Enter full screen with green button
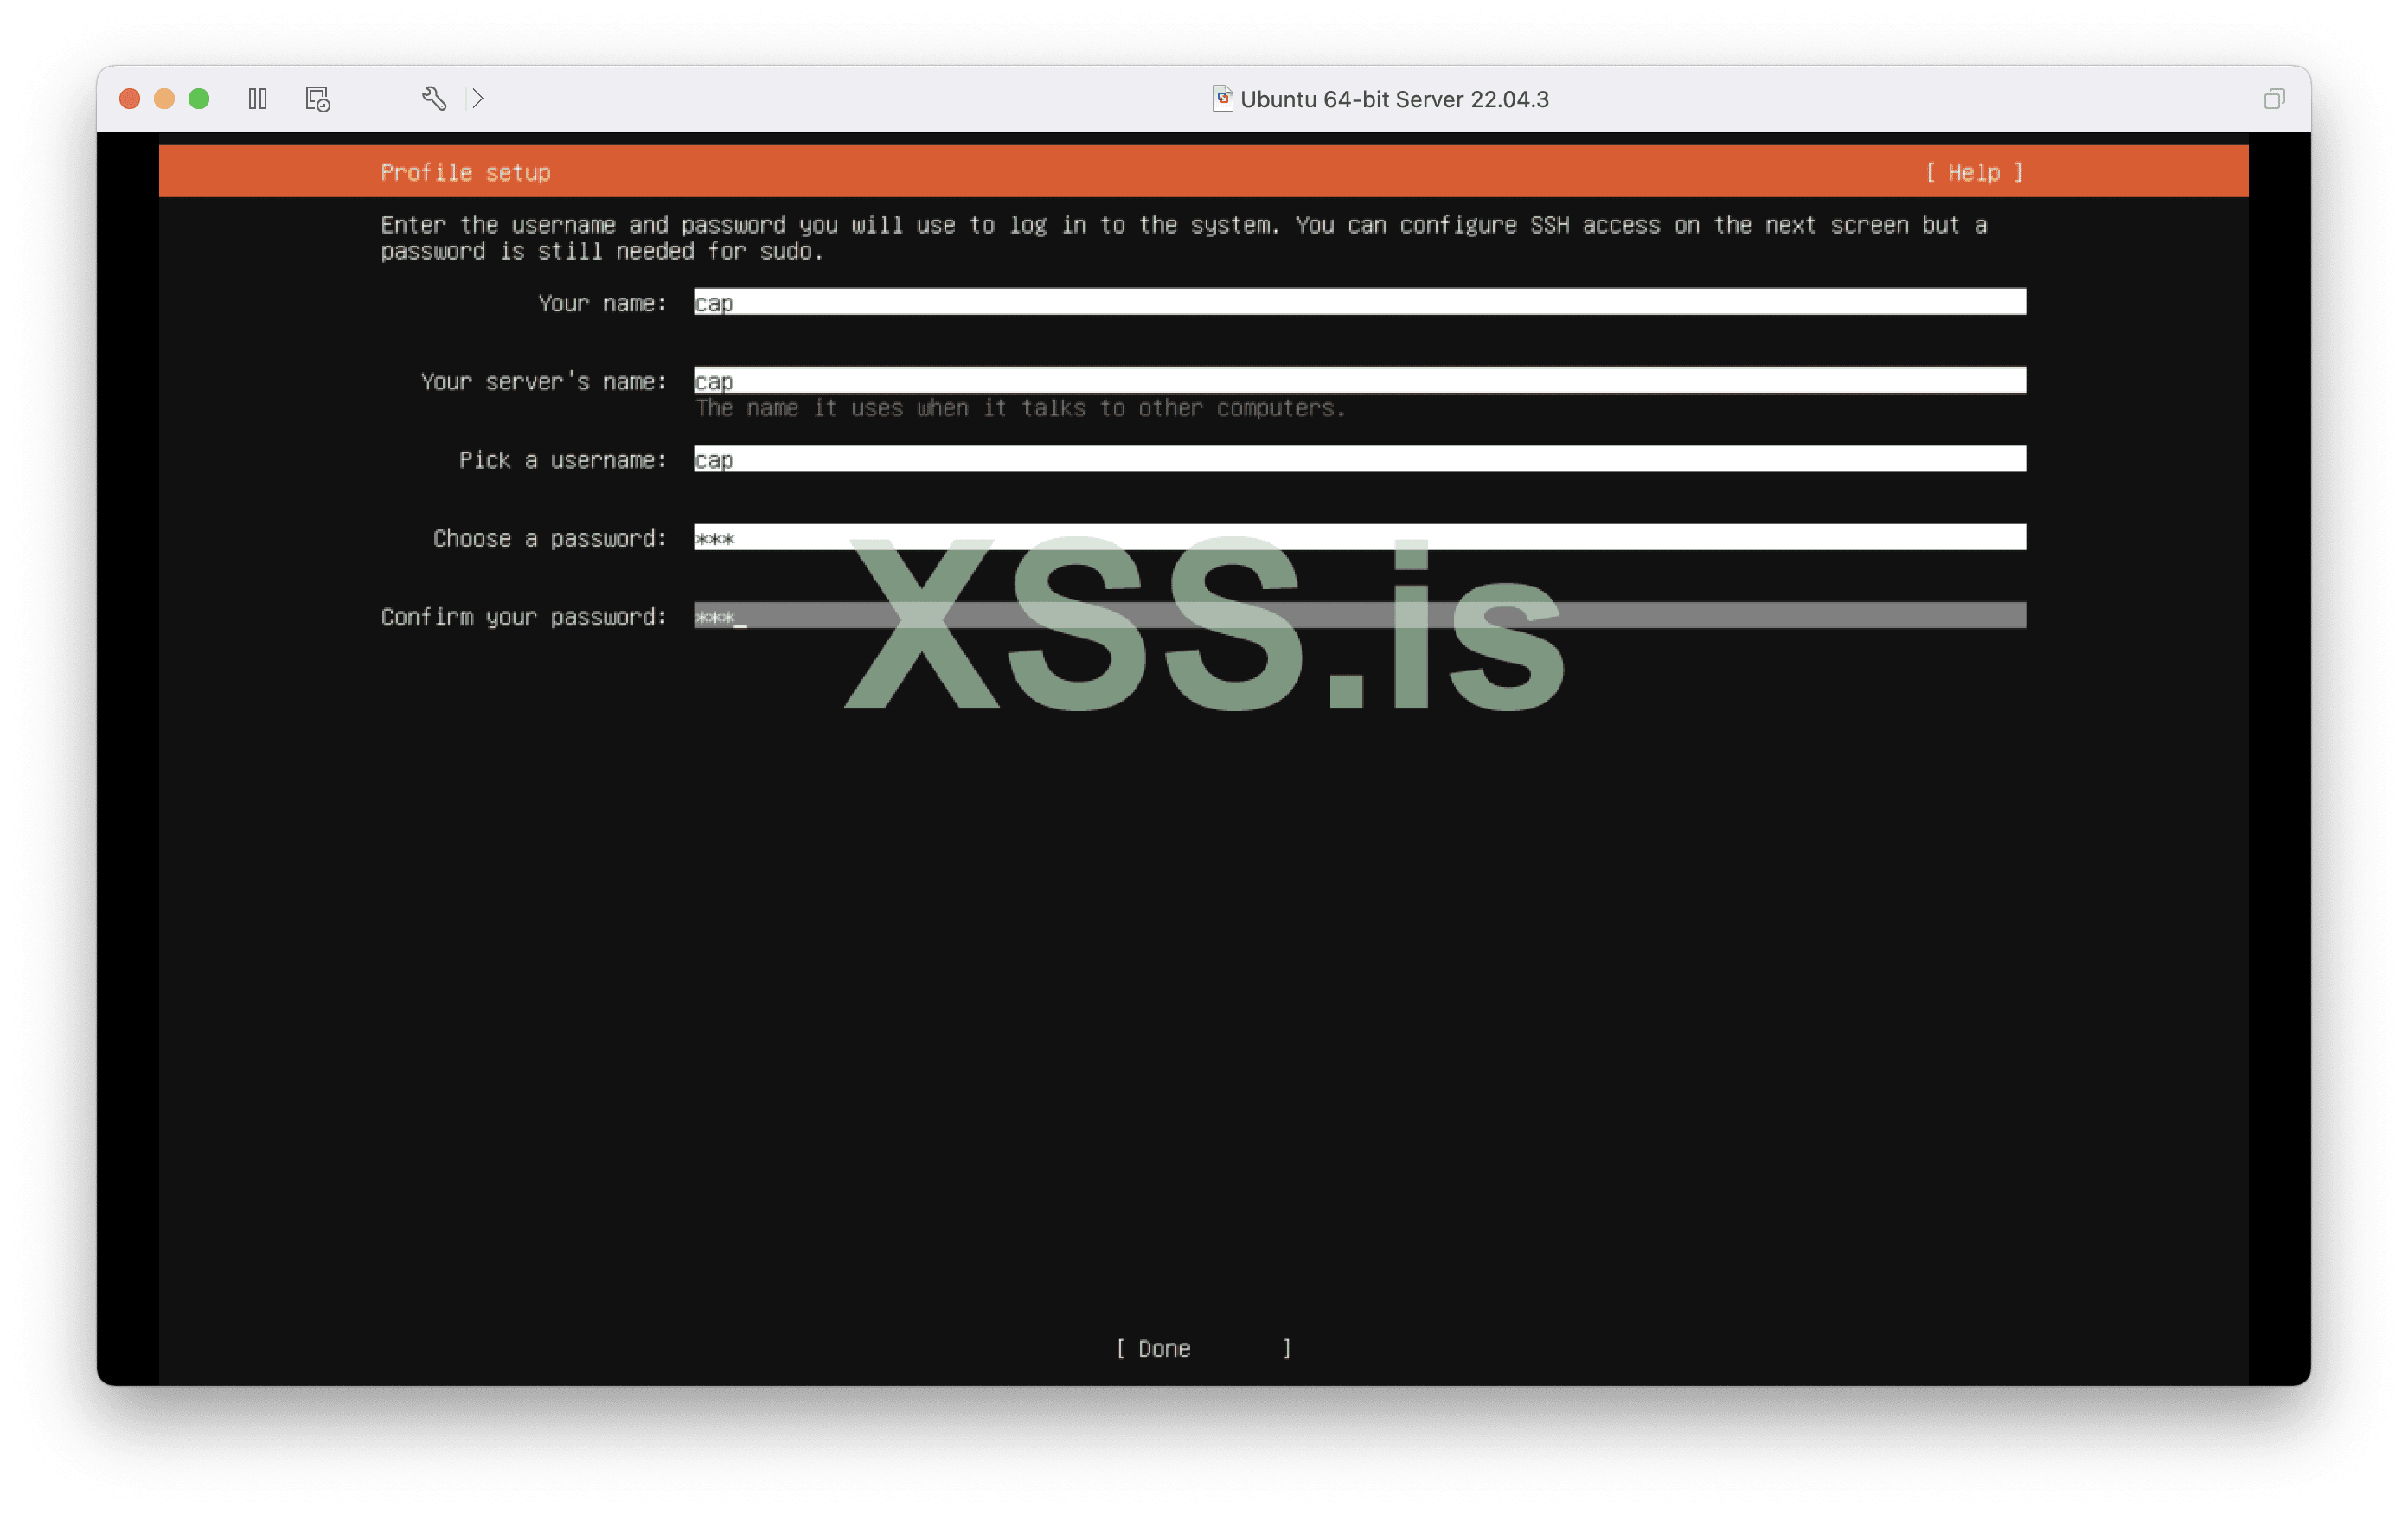 click(x=199, y=99)
